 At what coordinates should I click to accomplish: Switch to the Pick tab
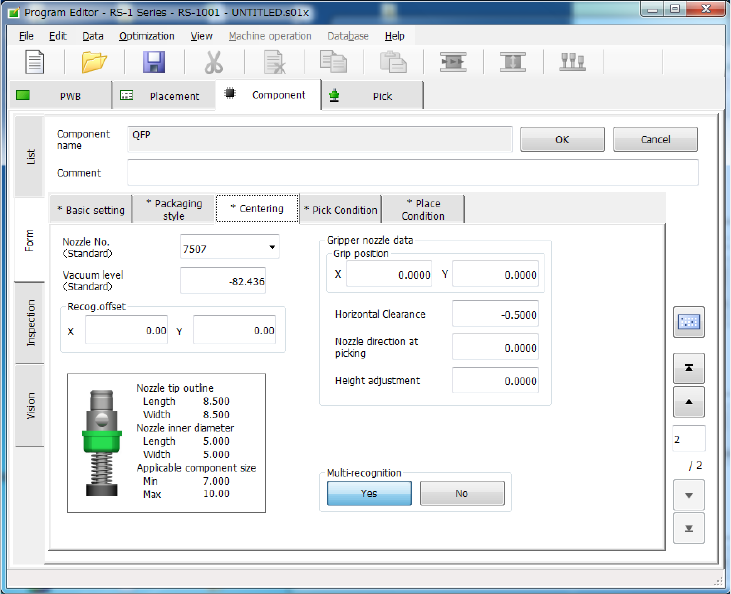373,96
